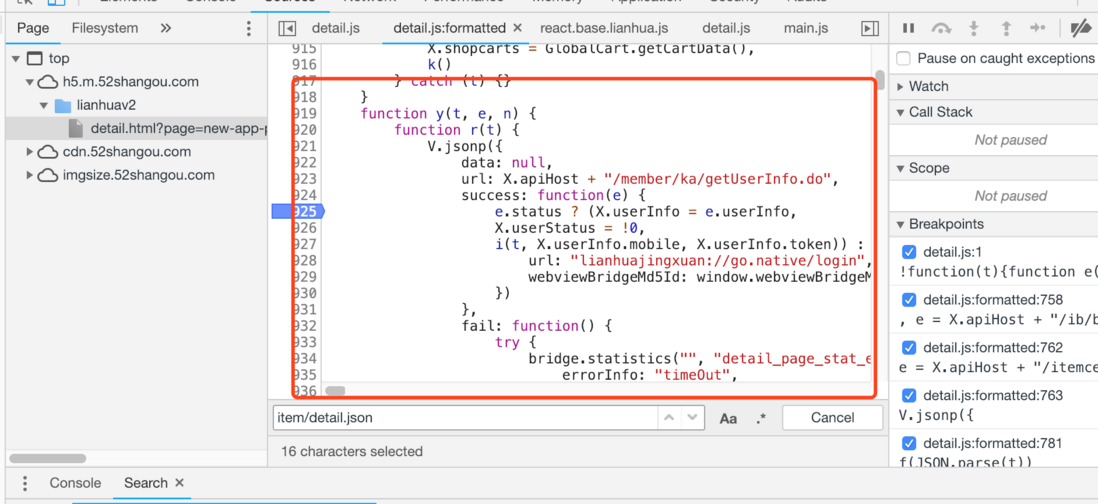Toggle the file navigator sidebar icon
The height and width of the screenshot is (504, 1098).
(287, 29)
